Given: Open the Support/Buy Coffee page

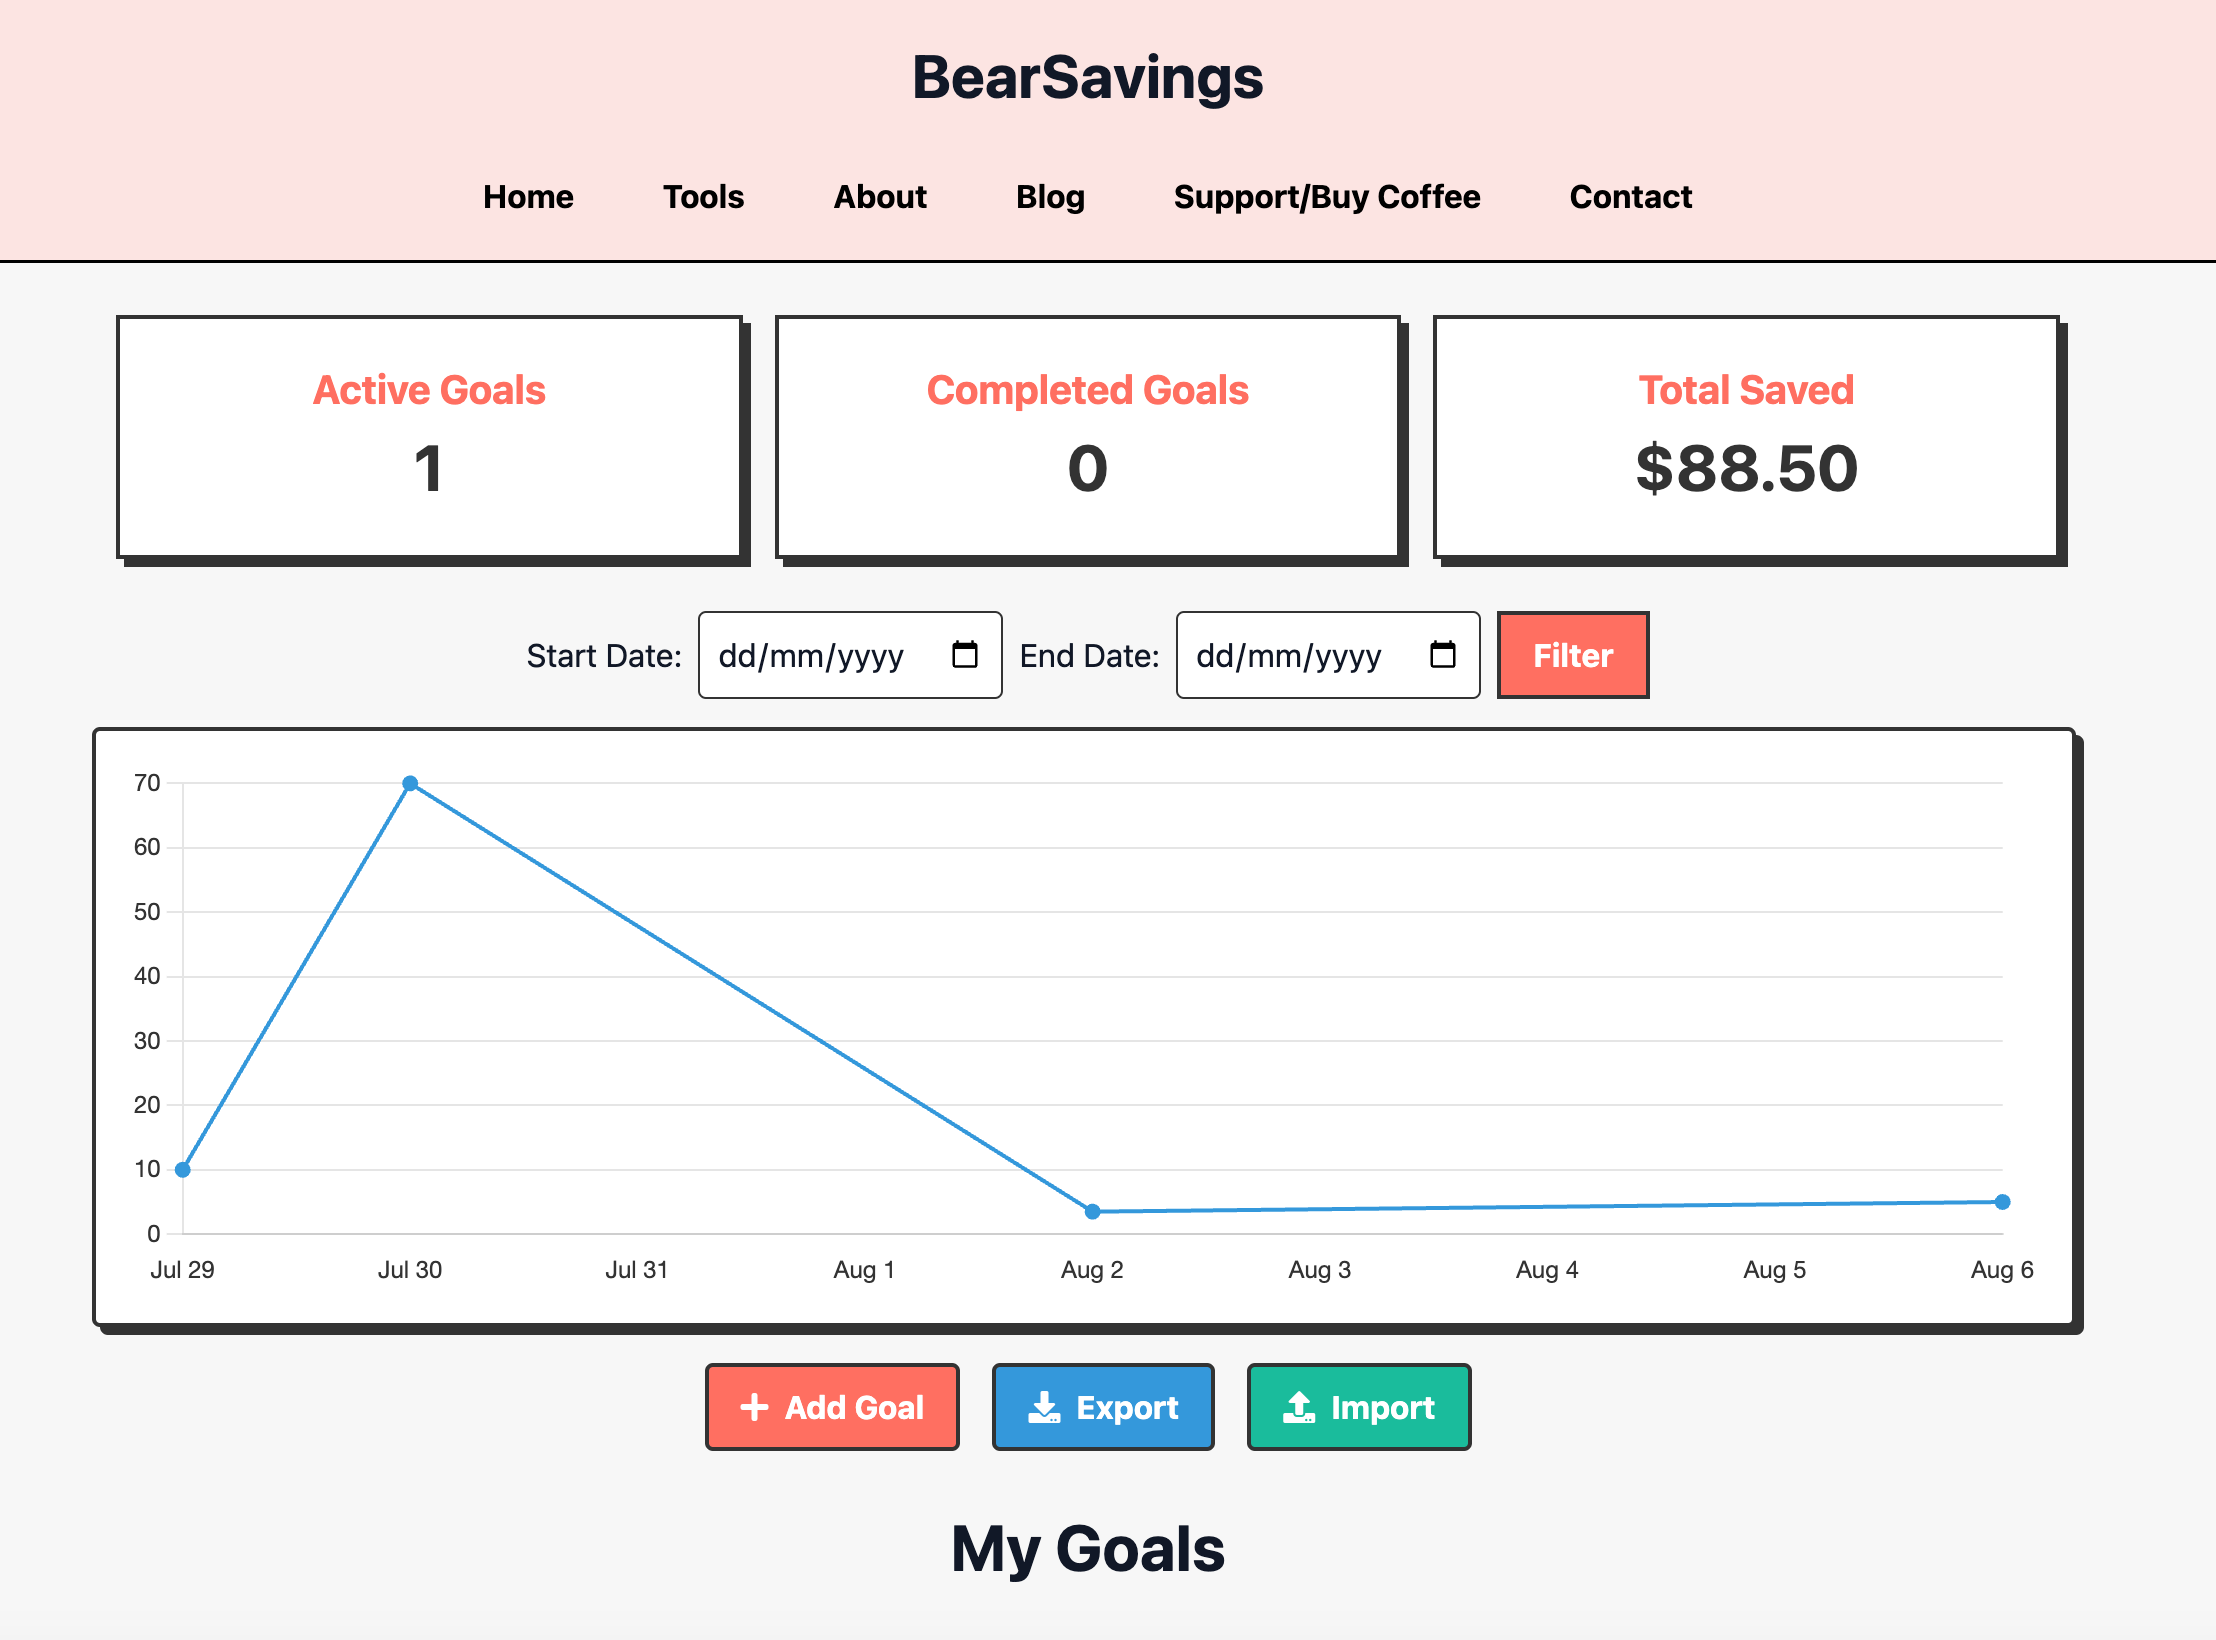Looking at the screenshot, I should pos(1327,197).
